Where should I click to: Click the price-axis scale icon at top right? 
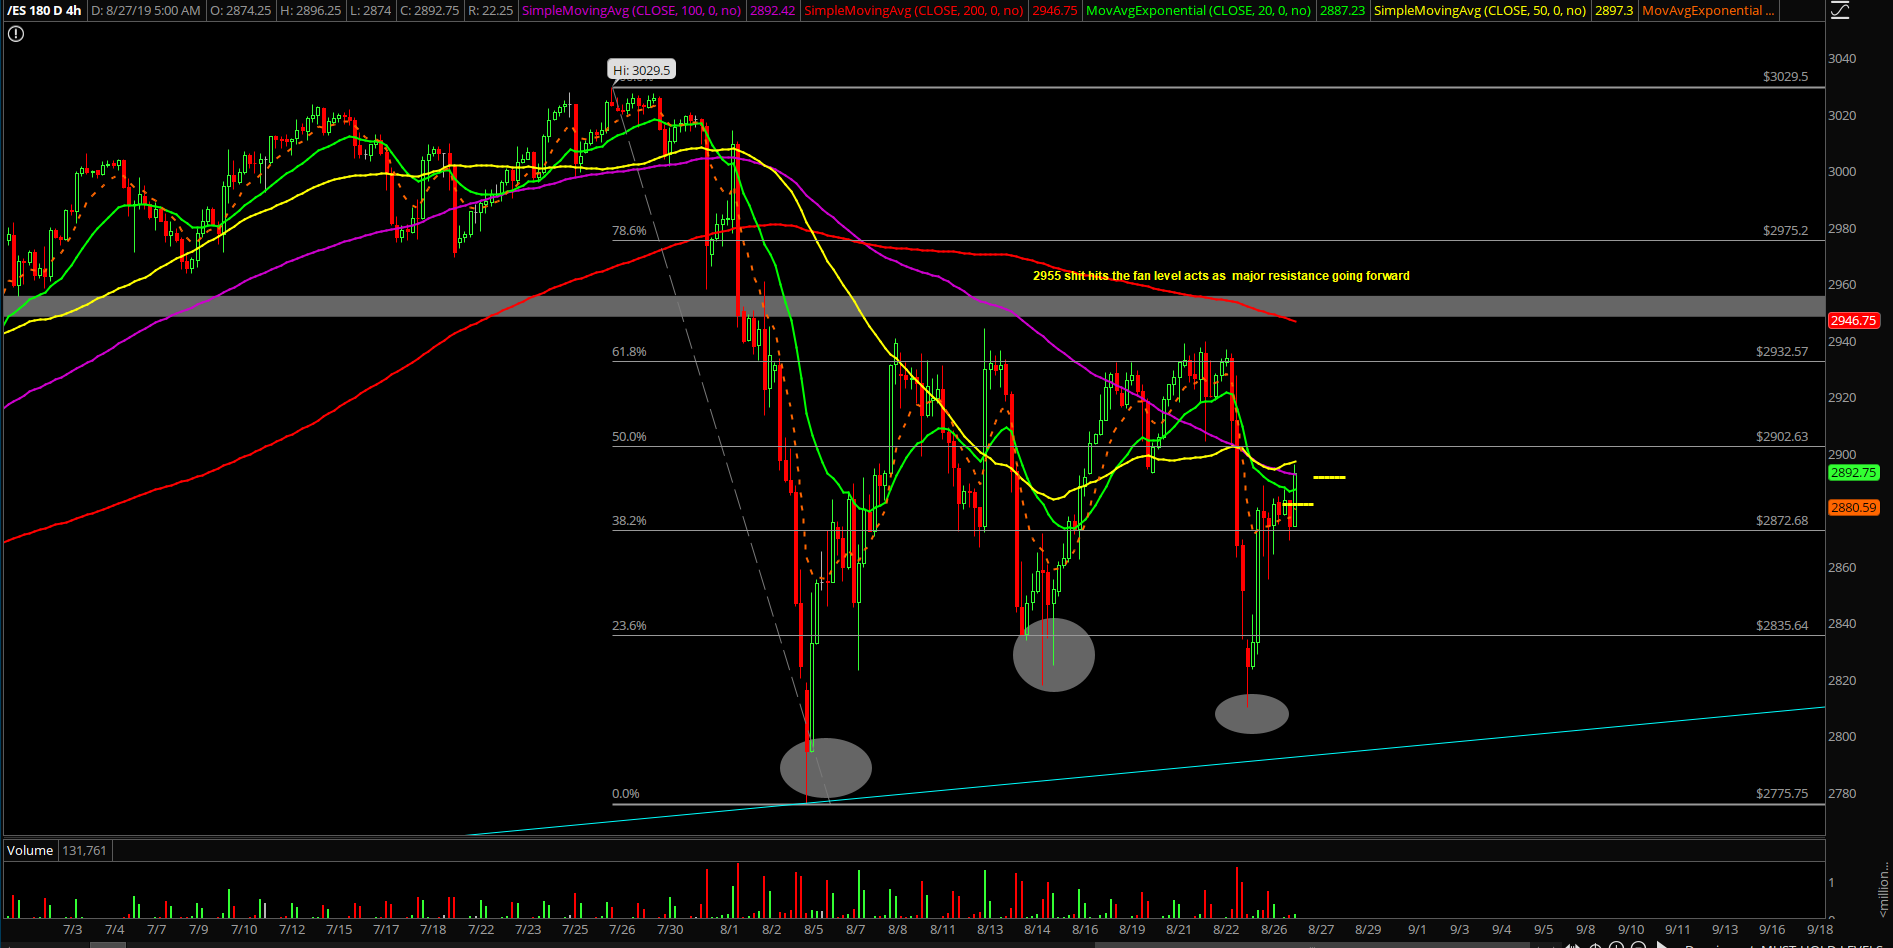(x=1840, y=11)
